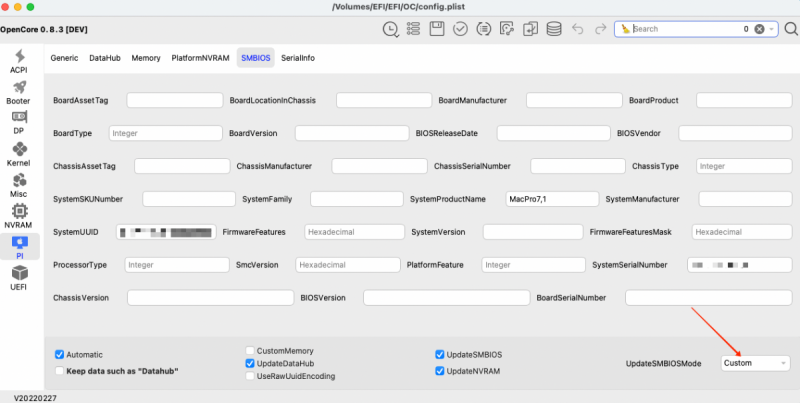This screenshot has height=403, width=800.
Task: Open the Misc sidebar section
Action: tap(19, 185)
